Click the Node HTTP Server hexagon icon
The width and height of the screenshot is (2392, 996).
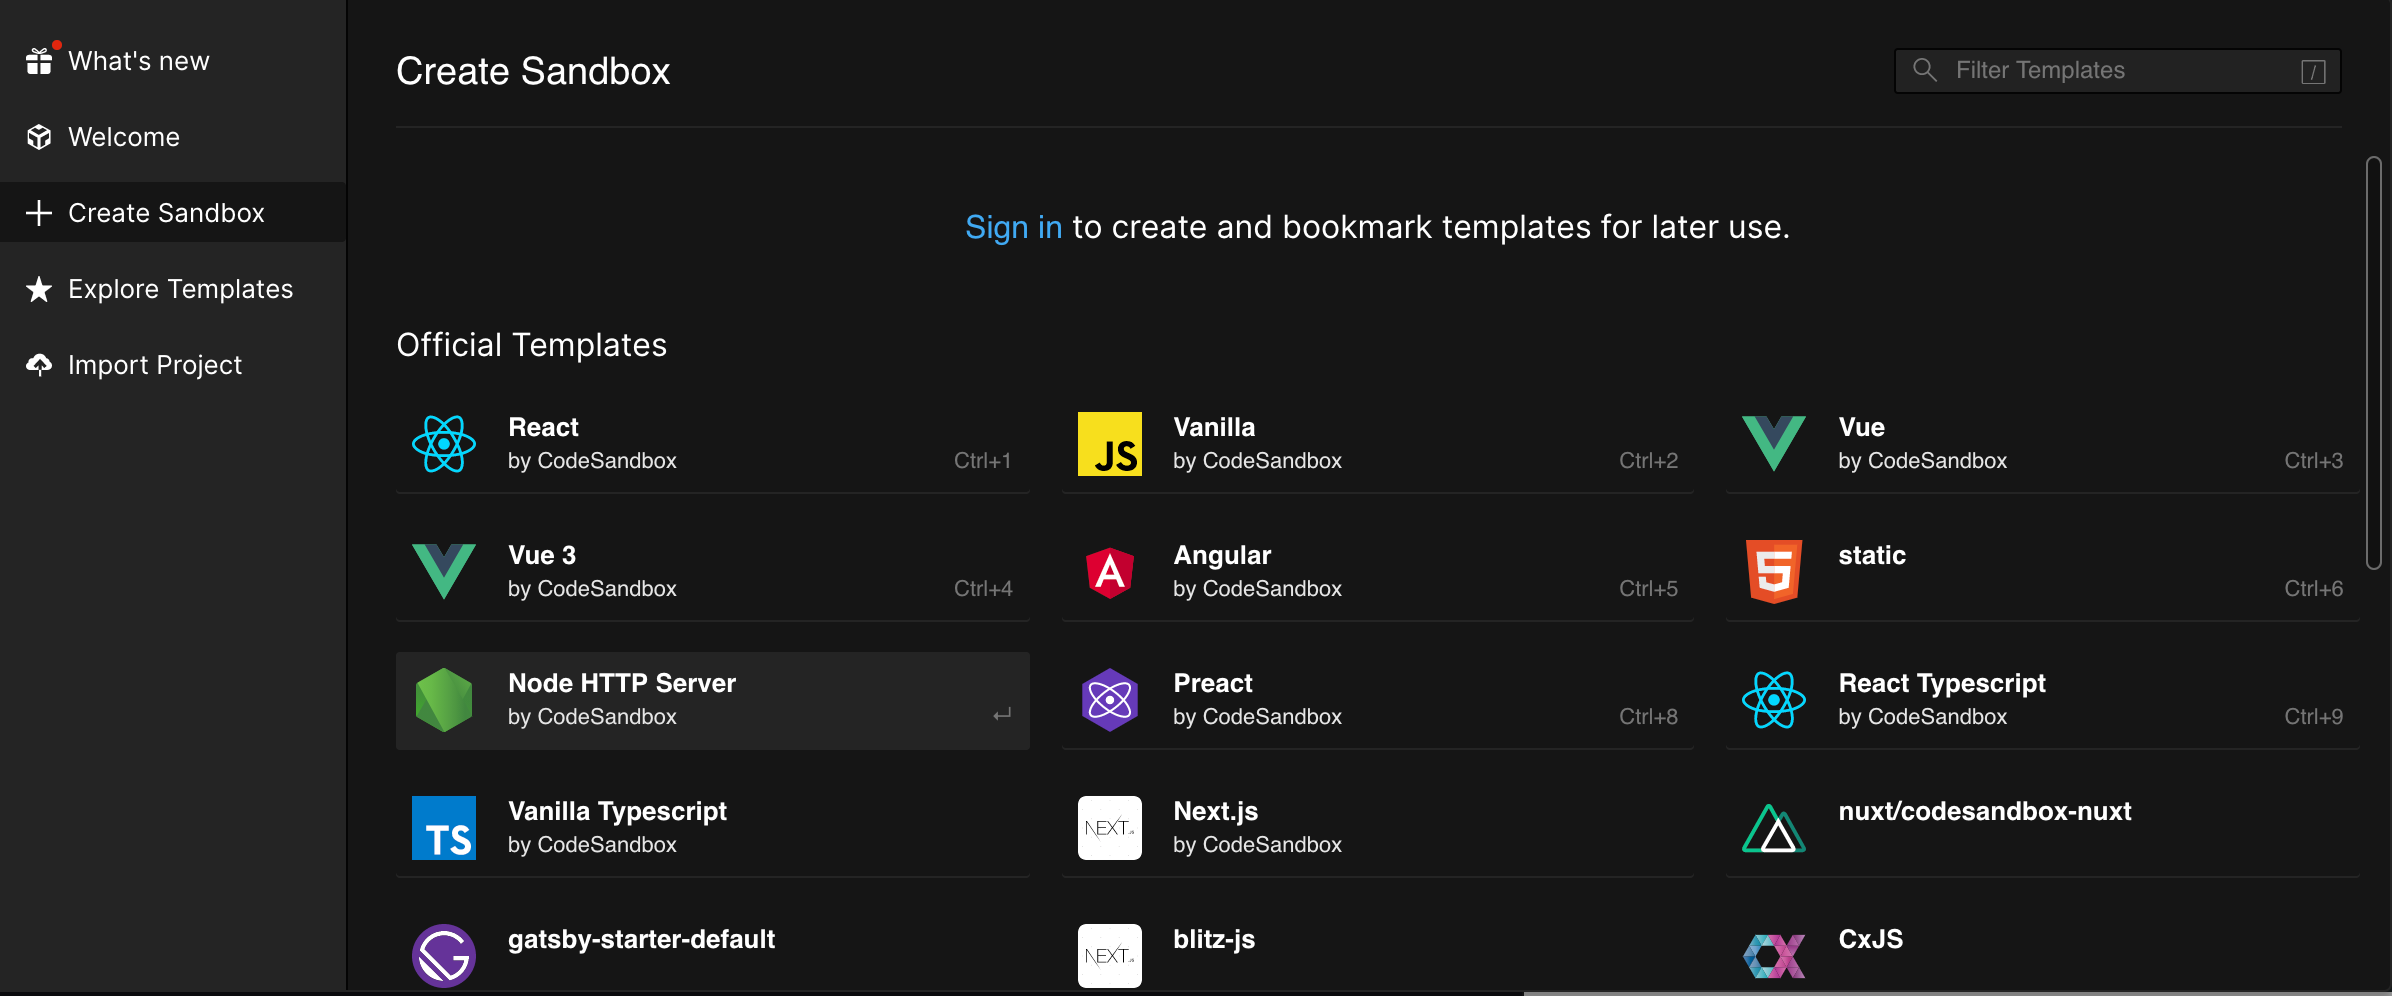click(443, 699)
